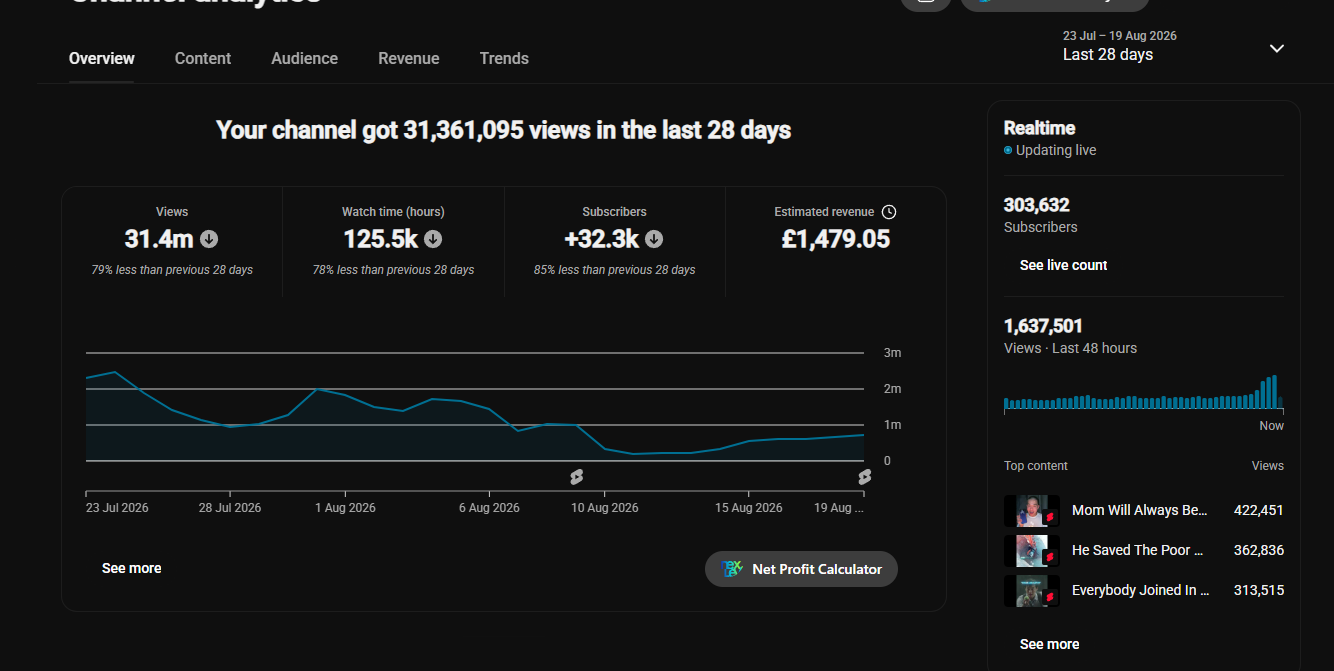This screenshot has height=671, width=1334.
Task: Open the Net Profit Calculator button
Action: pos(801,569)
